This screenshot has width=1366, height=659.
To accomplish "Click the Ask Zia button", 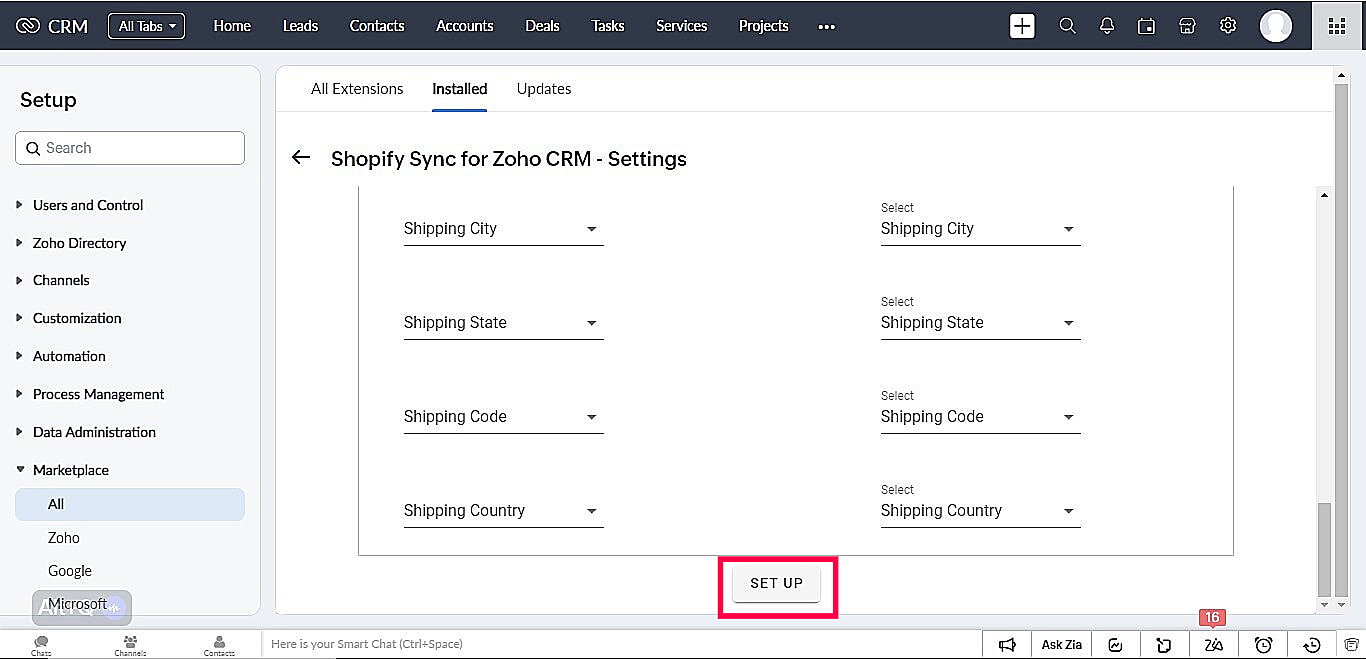I will click(x=1062, y=645).
